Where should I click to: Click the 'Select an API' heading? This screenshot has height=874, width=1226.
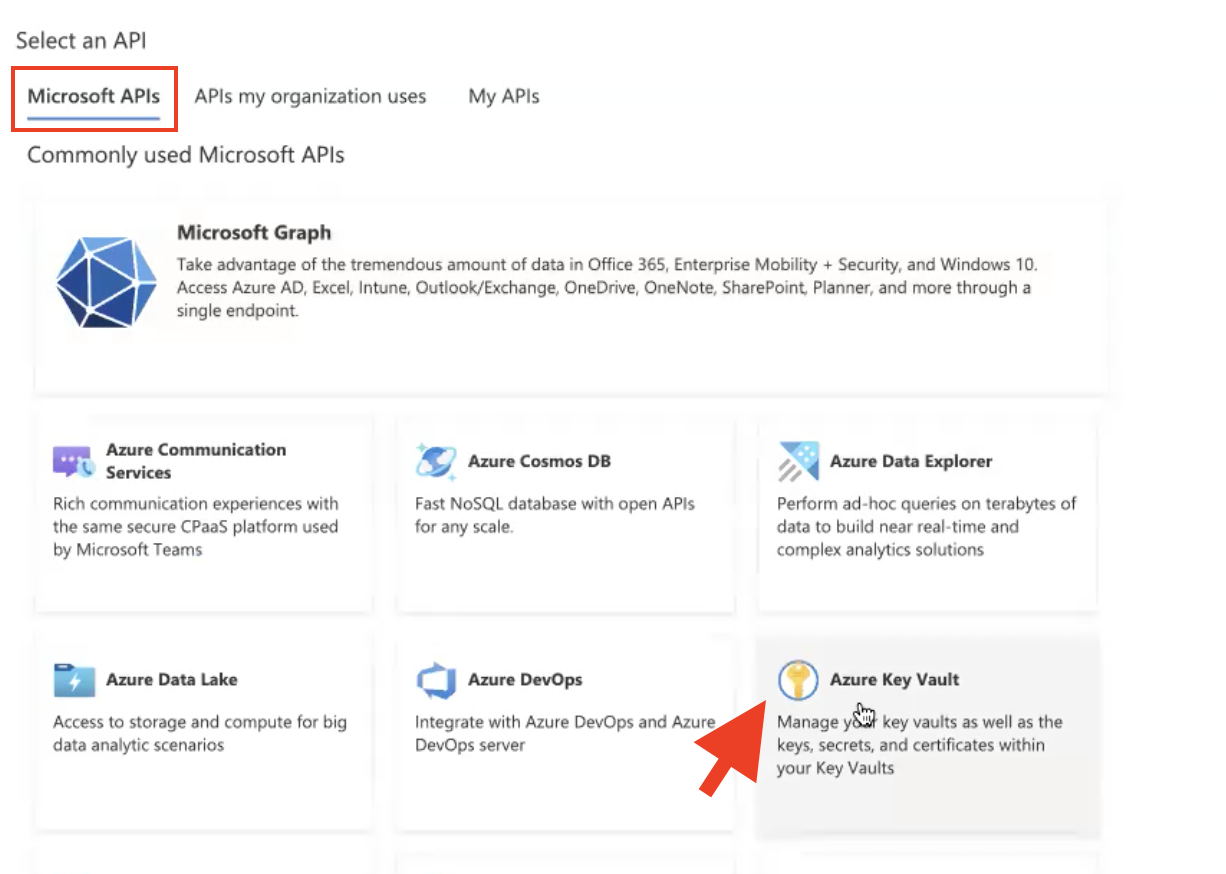click(81, 41)
